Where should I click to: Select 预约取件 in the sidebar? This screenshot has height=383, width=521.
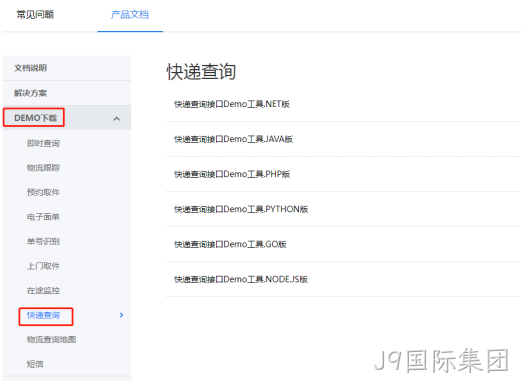click(43, 192)
